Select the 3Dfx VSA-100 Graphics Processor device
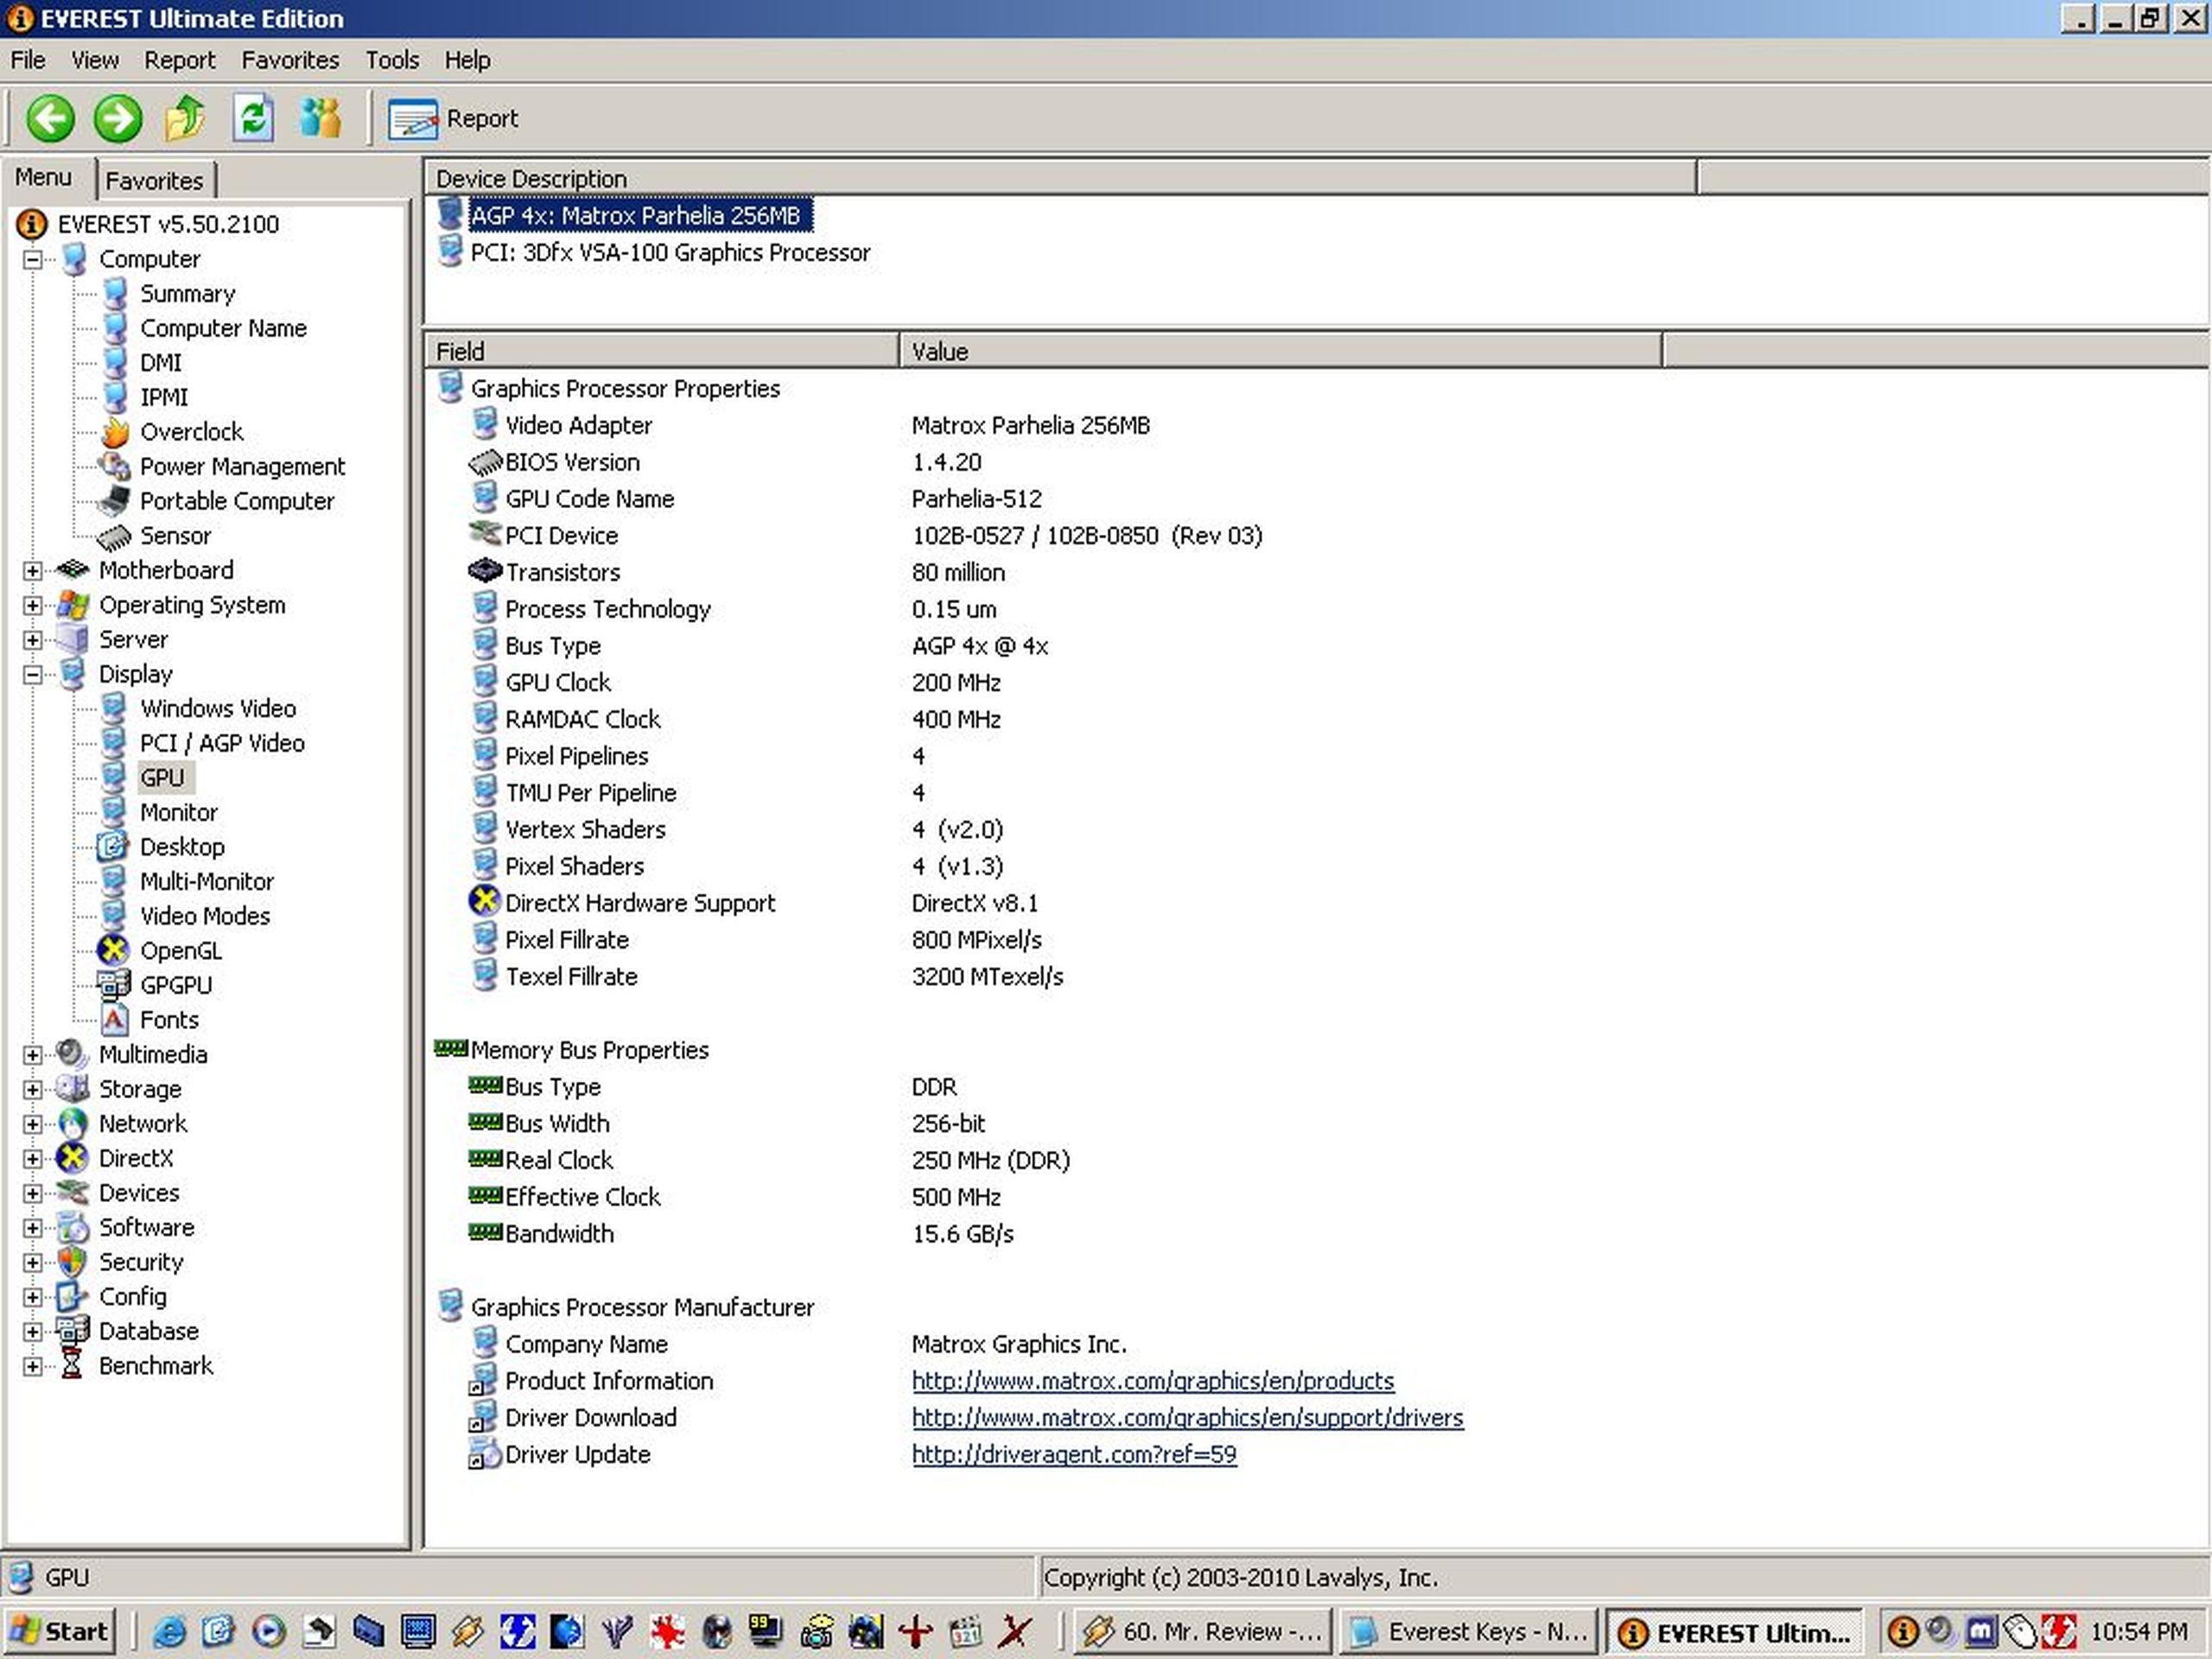 tap(669, 252)
